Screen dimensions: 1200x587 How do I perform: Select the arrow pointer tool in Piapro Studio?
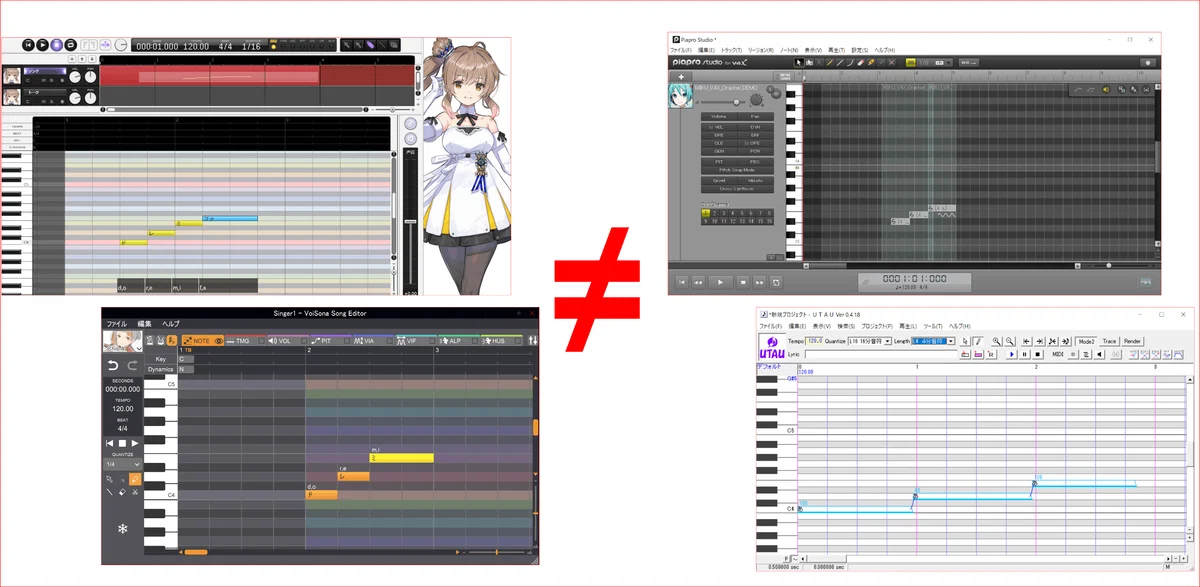[x=798, y=62]
